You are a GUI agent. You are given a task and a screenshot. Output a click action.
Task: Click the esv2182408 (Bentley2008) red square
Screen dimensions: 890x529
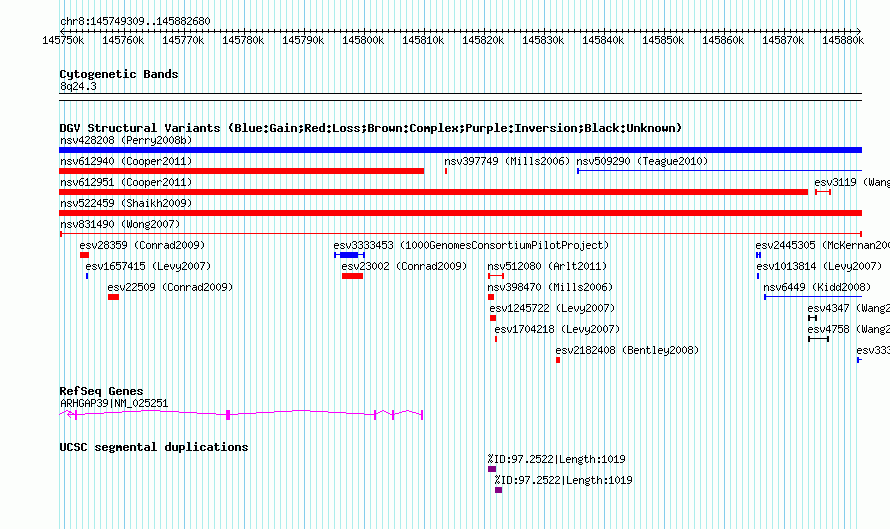pos(558,360)
